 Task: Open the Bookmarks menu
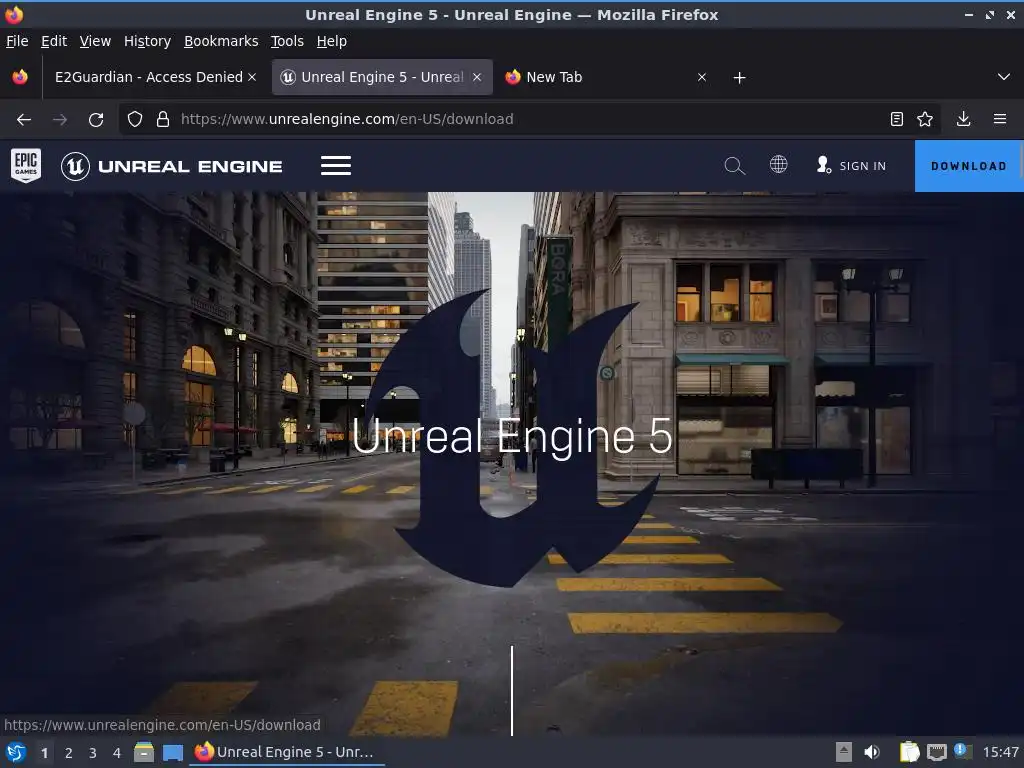[221, 41]
